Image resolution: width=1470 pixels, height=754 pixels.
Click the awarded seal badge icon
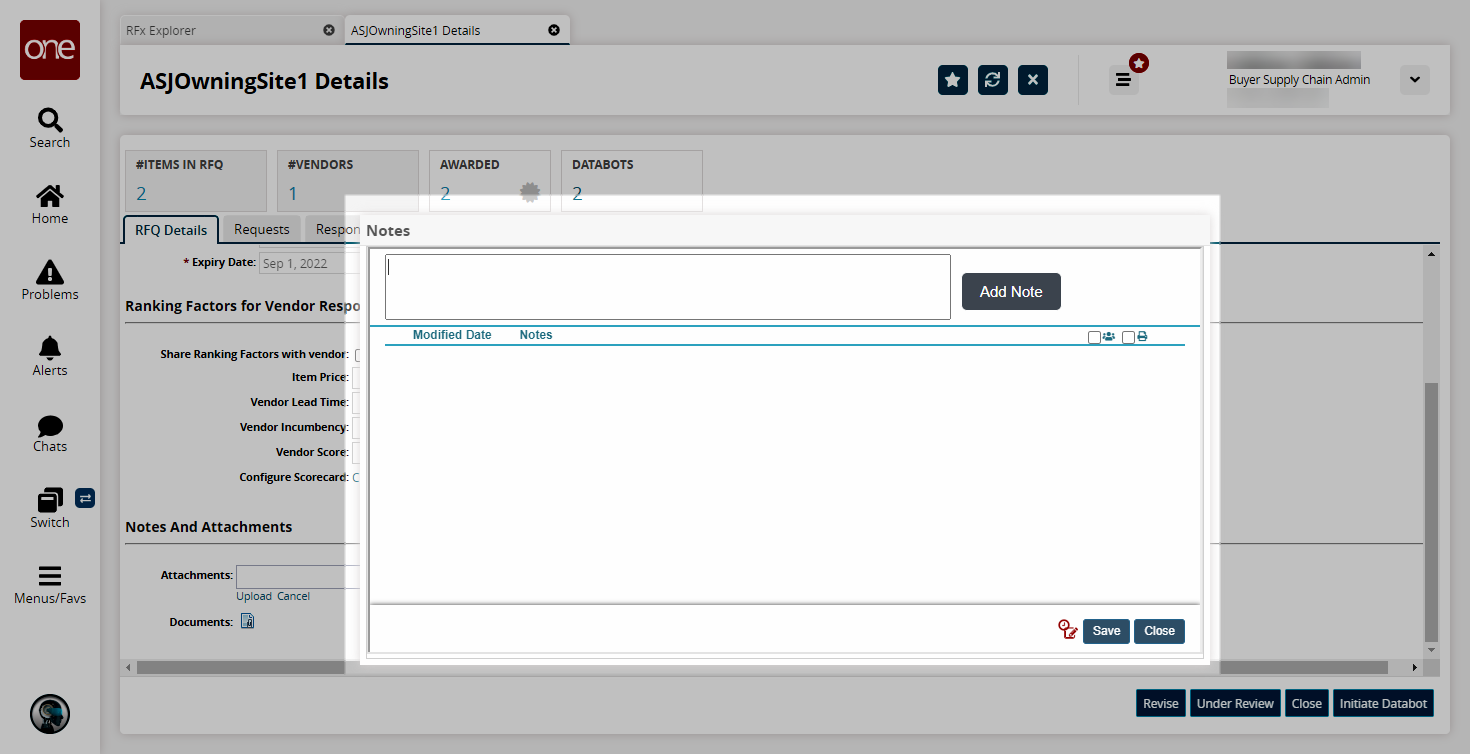point(531,193)
